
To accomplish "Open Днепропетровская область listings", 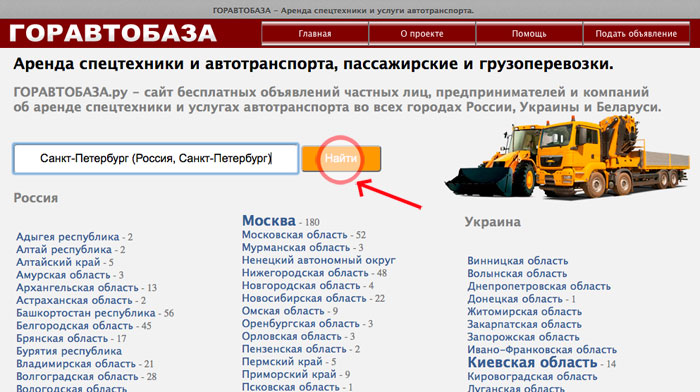I will (539, 286).
